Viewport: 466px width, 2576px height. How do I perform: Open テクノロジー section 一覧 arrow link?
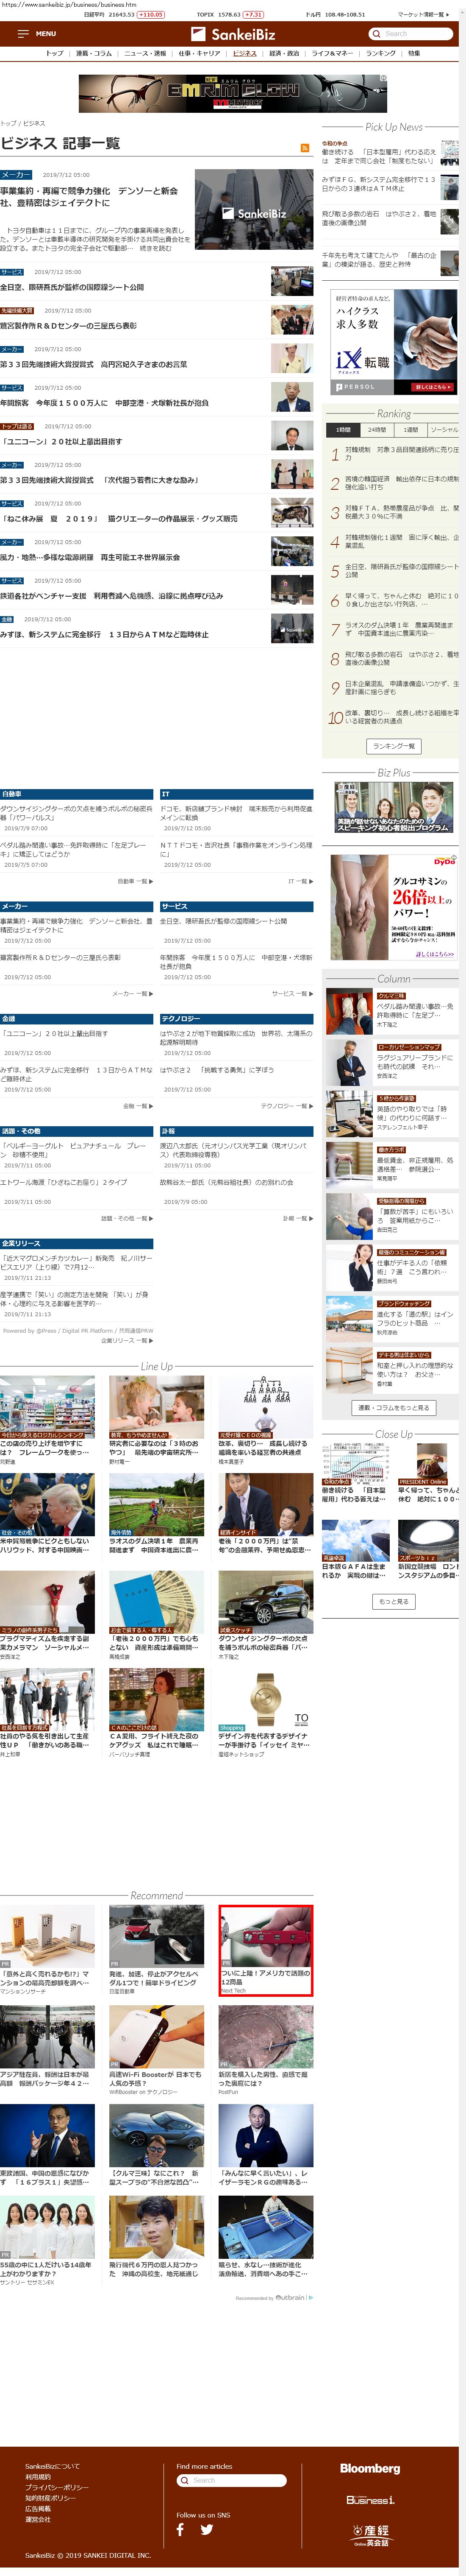tap(287, 1106)
